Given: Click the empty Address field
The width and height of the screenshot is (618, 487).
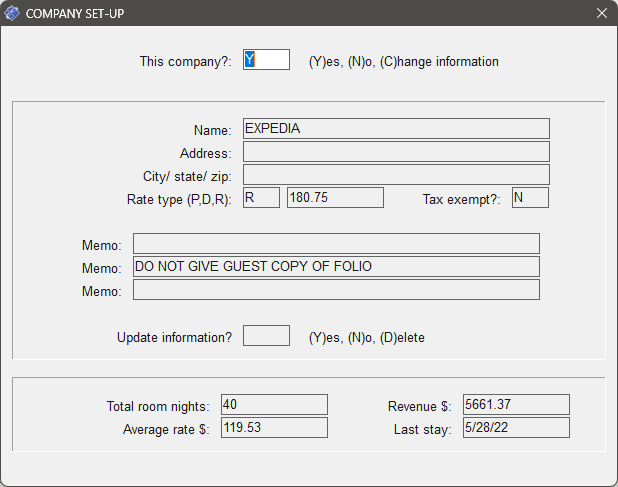Looking at the screenshot, I should [396, 152].
